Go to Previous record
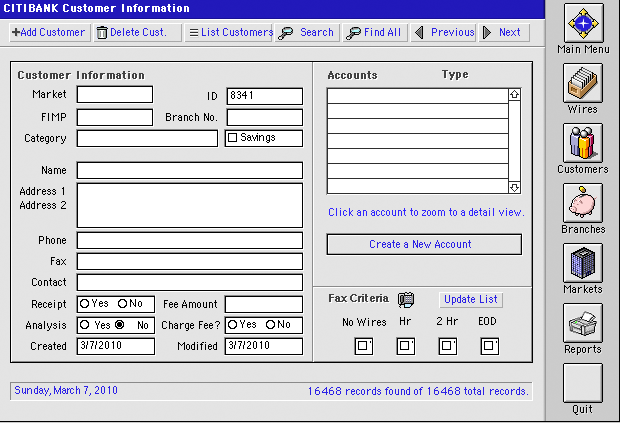This screenshot has width=620, height=423. coord(444,32)
